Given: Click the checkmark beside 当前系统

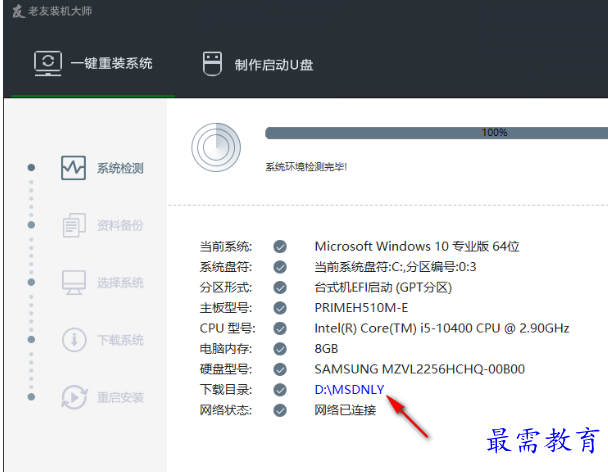Looking at the screenshot, I should click(280, 246).
